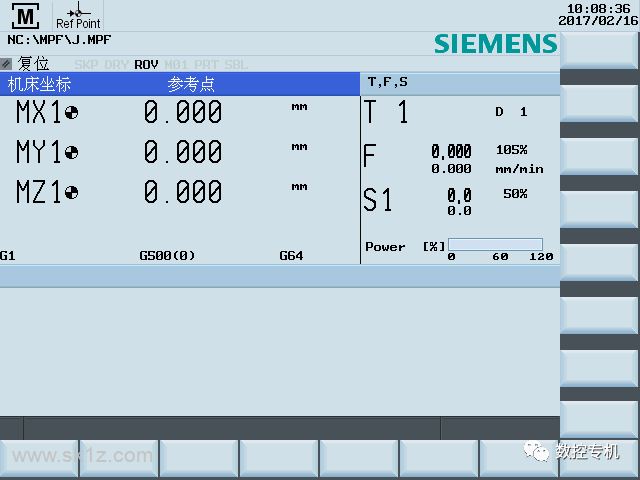This screenshot has width=640, height=480.
Task: Click the reset status icon beside 复位
Action: [6, 64]
